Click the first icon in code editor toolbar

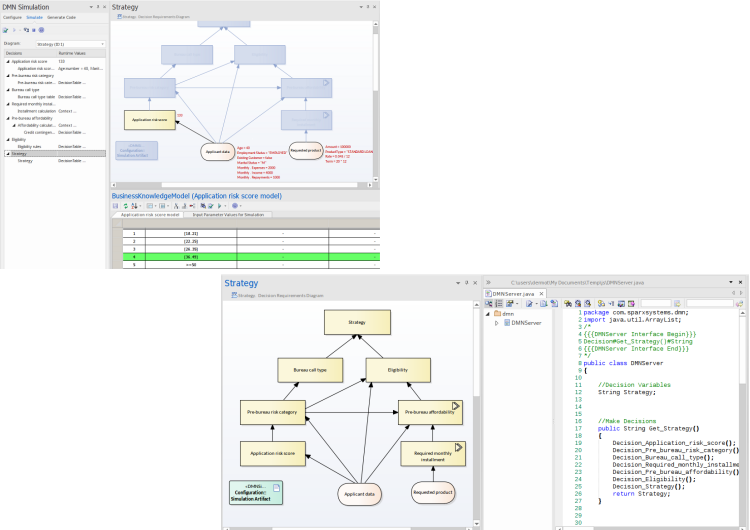click(x=489, y=303)
